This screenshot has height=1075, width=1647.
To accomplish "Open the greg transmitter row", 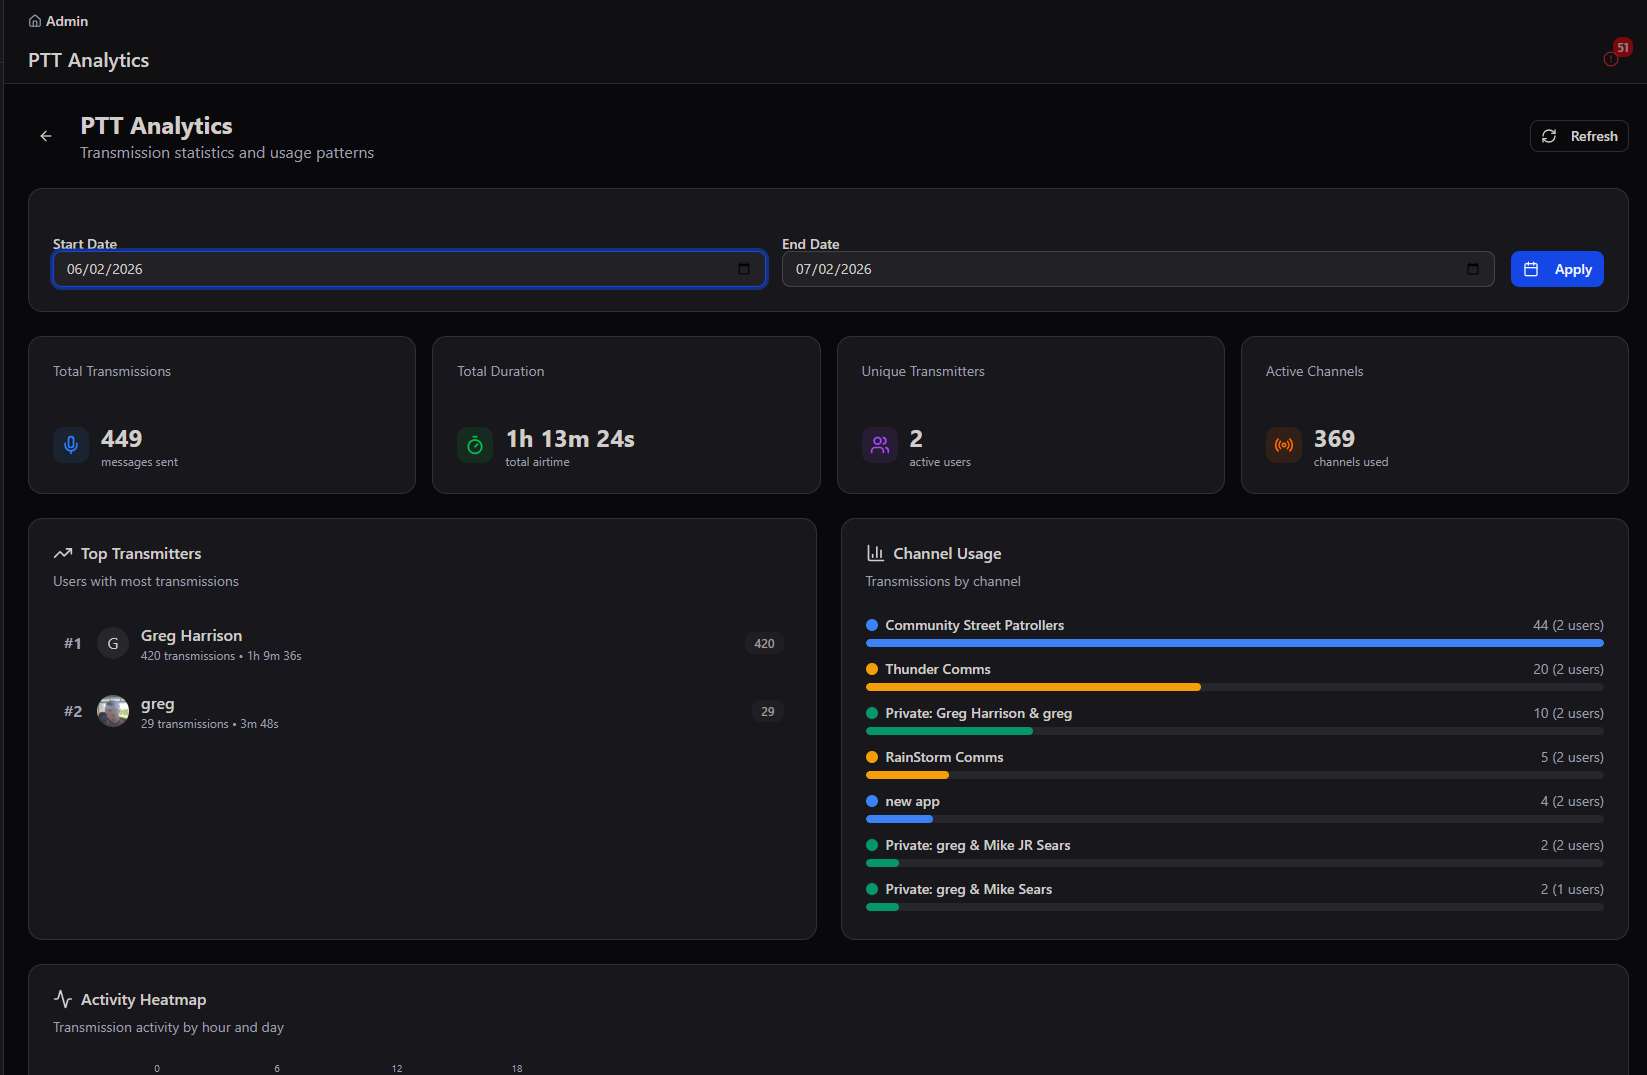I will tap(422, 711).
